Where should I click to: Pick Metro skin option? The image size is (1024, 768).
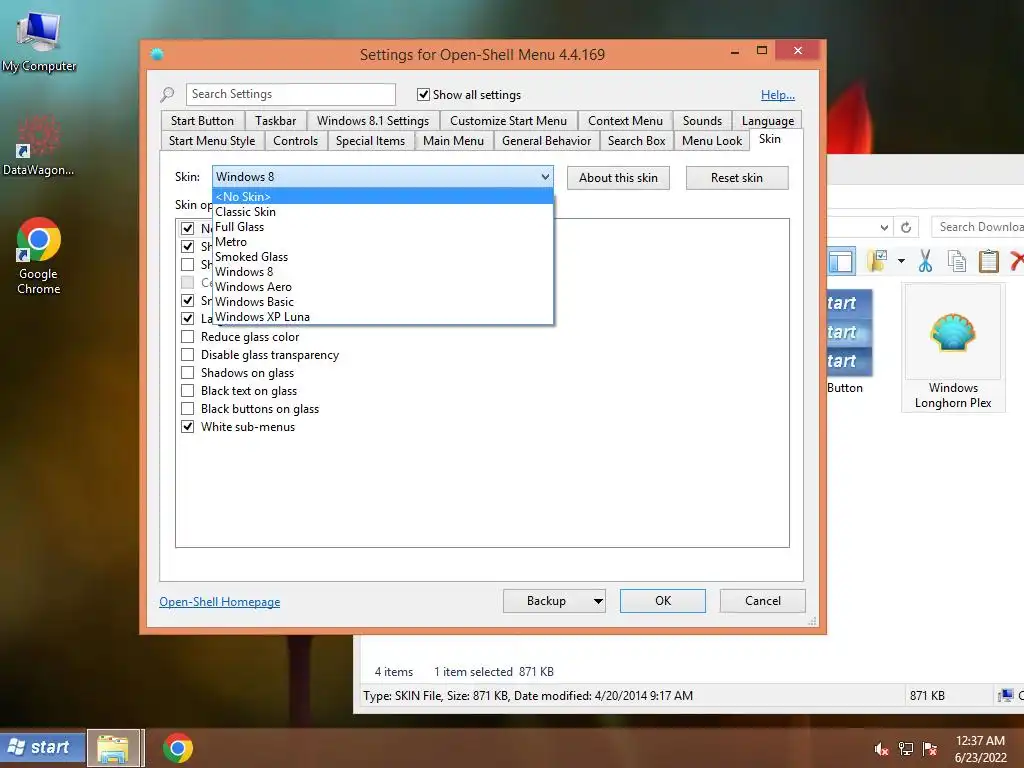[x=383, y=242]
